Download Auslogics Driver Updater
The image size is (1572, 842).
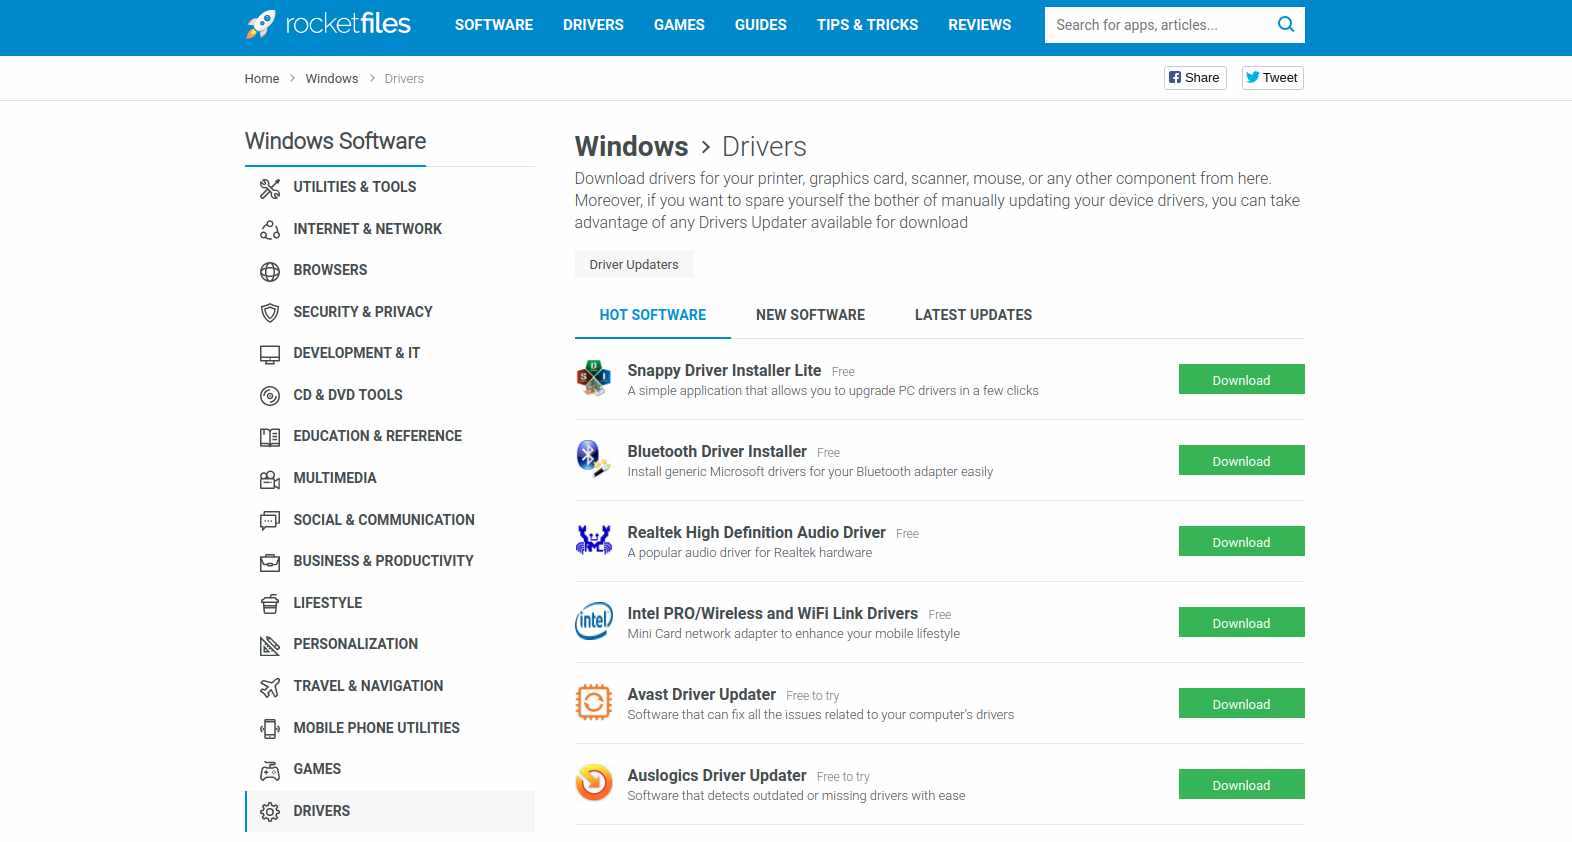[x=1241, y=785]
